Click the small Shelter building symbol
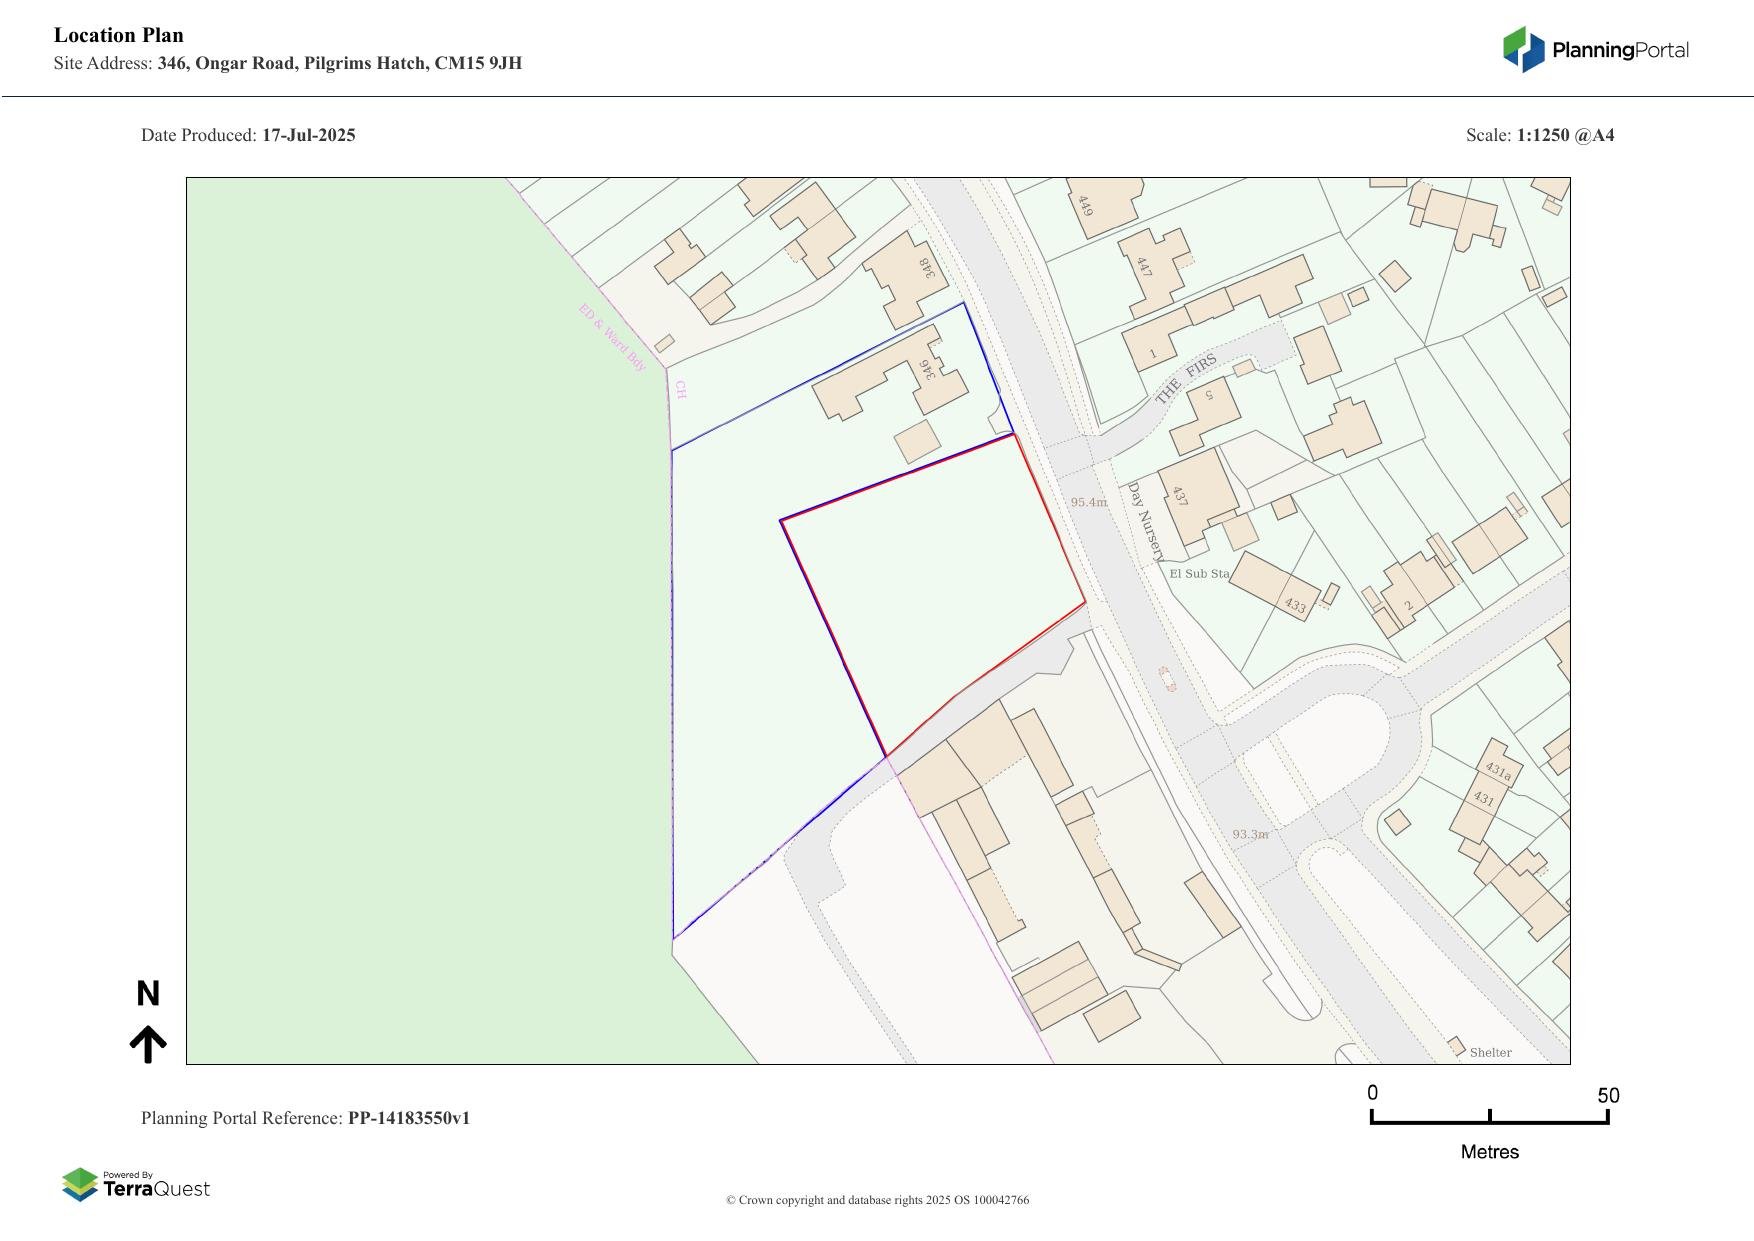 (1457, 1045)
